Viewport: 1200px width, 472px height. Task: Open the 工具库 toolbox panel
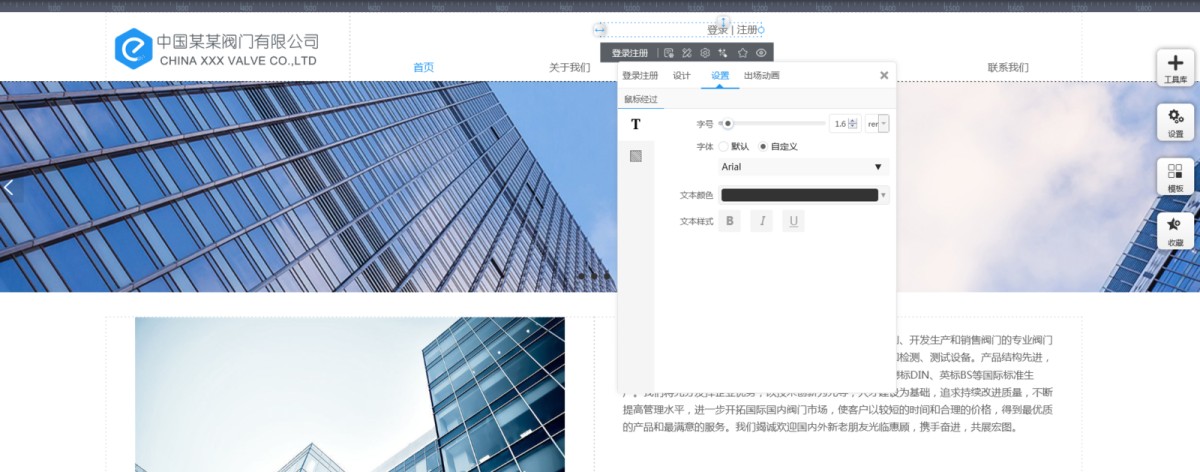pos(1175,67)
